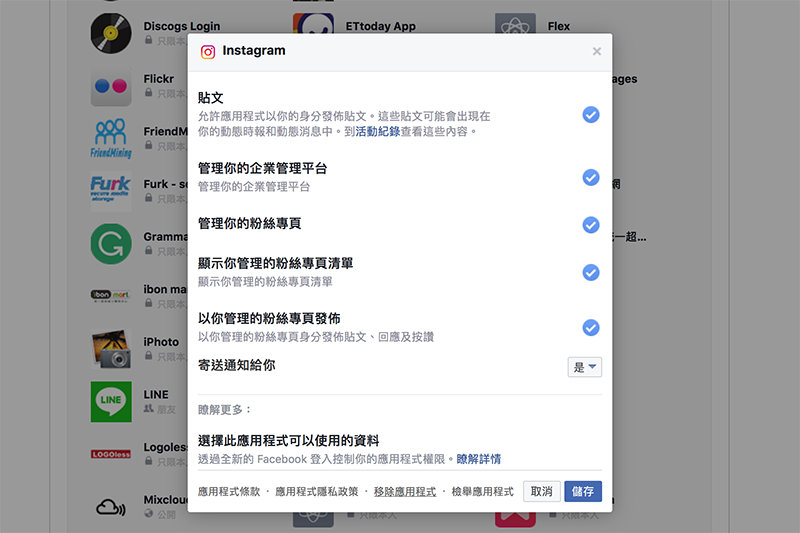Click the Grammarly green G icon

tap(110, 243)
